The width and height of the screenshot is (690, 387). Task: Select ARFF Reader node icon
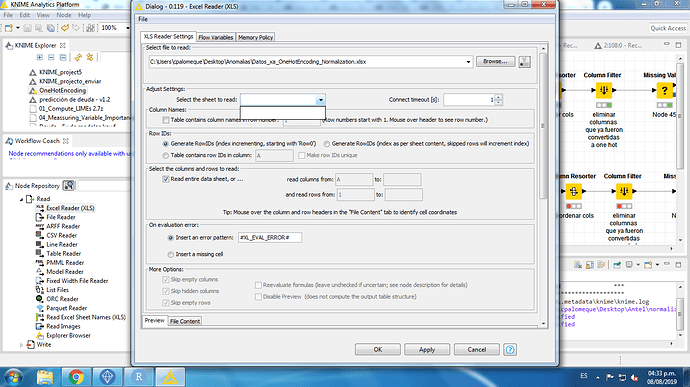(39, 226)
